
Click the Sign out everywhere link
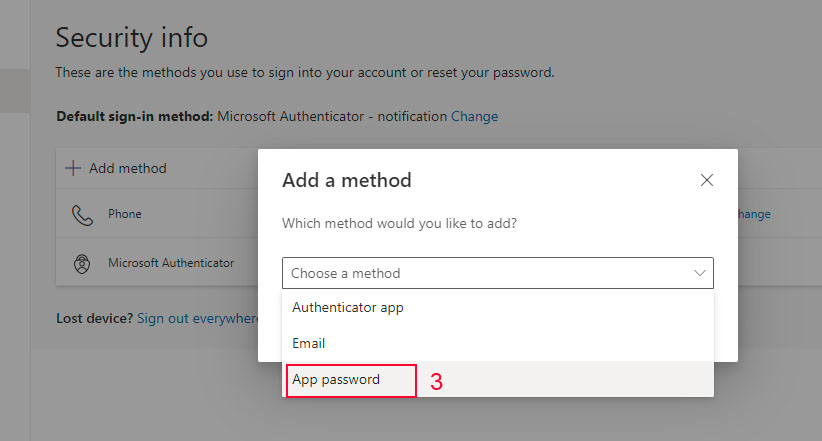tap(199, 318)
